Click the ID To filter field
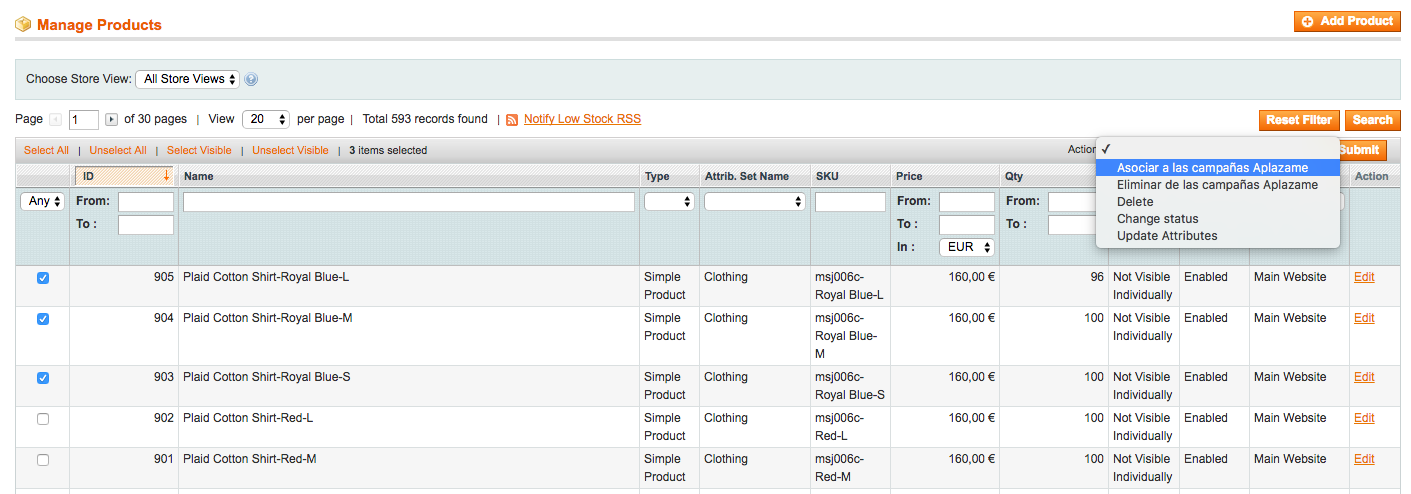1411x494 pixels. click(146, 225)
